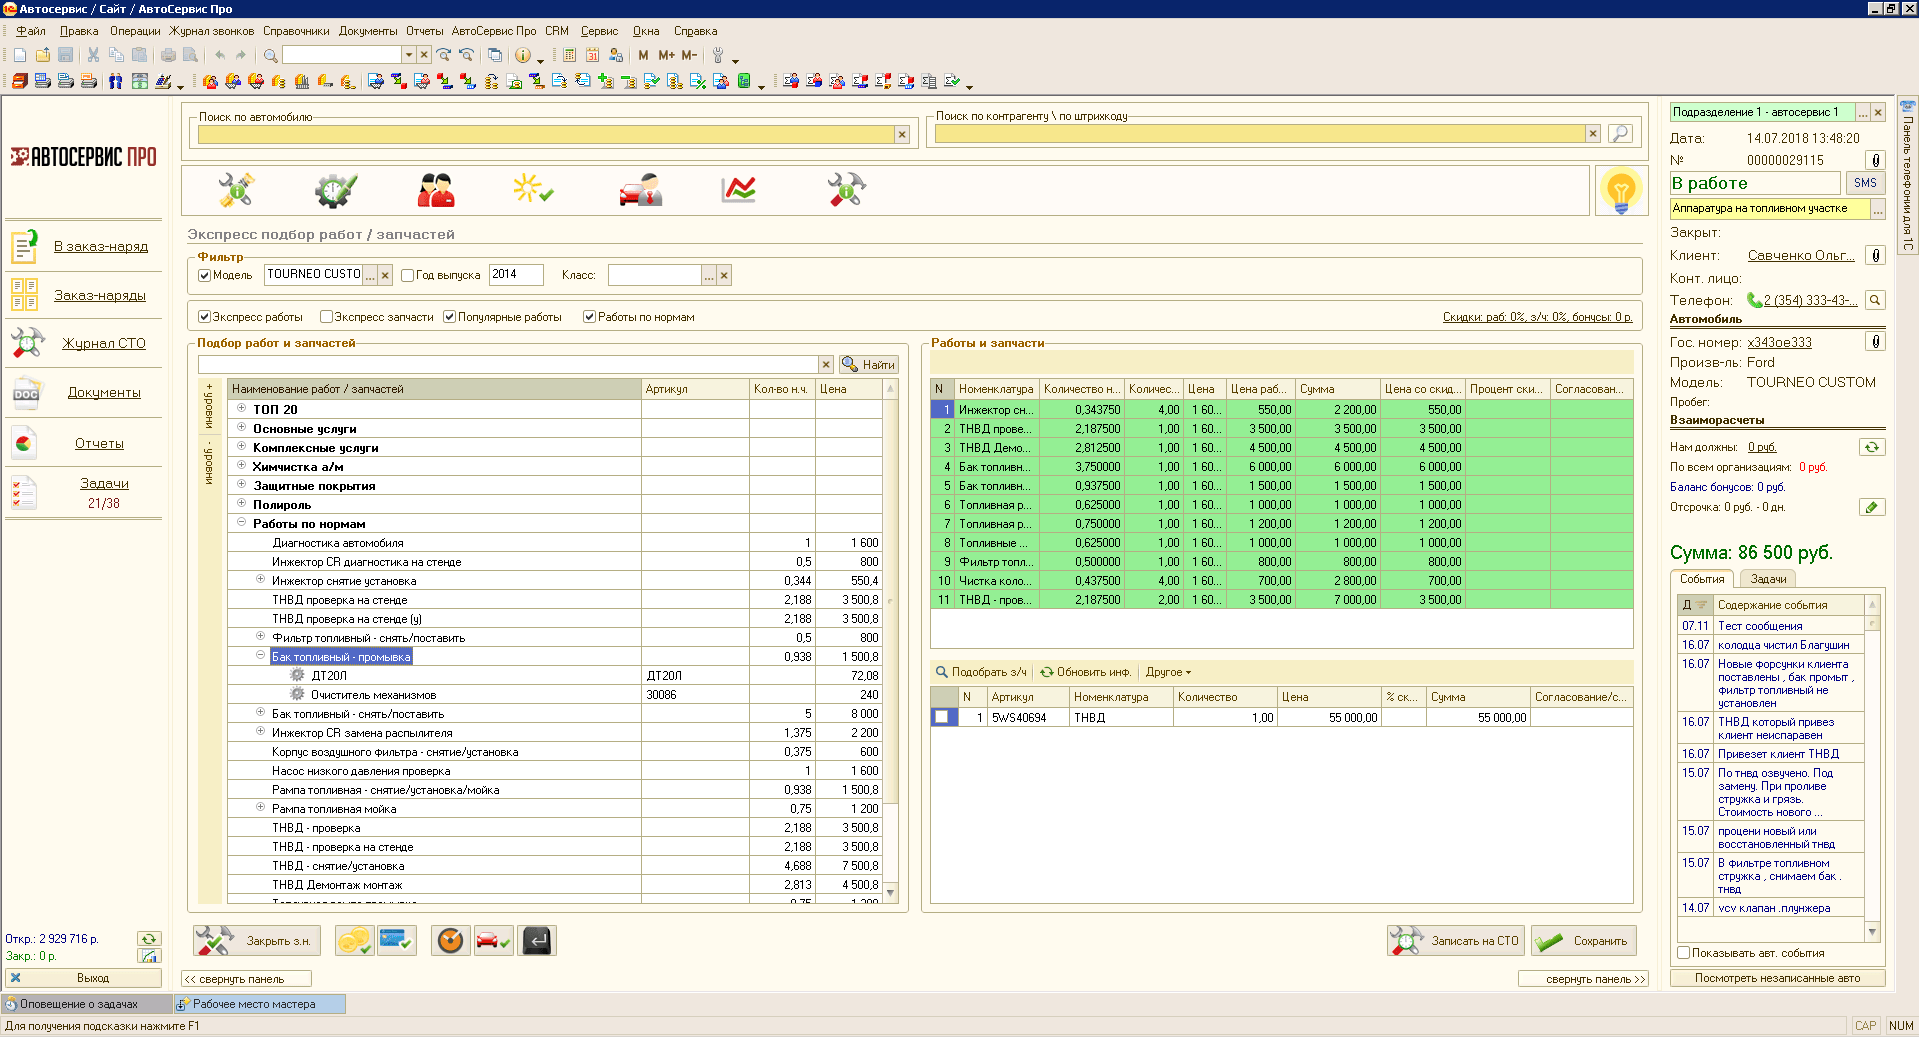The height and width of the screenshot is (1037, 1919).
Task: Click the yellow lightbulb hint icon
Action: 1620,190
